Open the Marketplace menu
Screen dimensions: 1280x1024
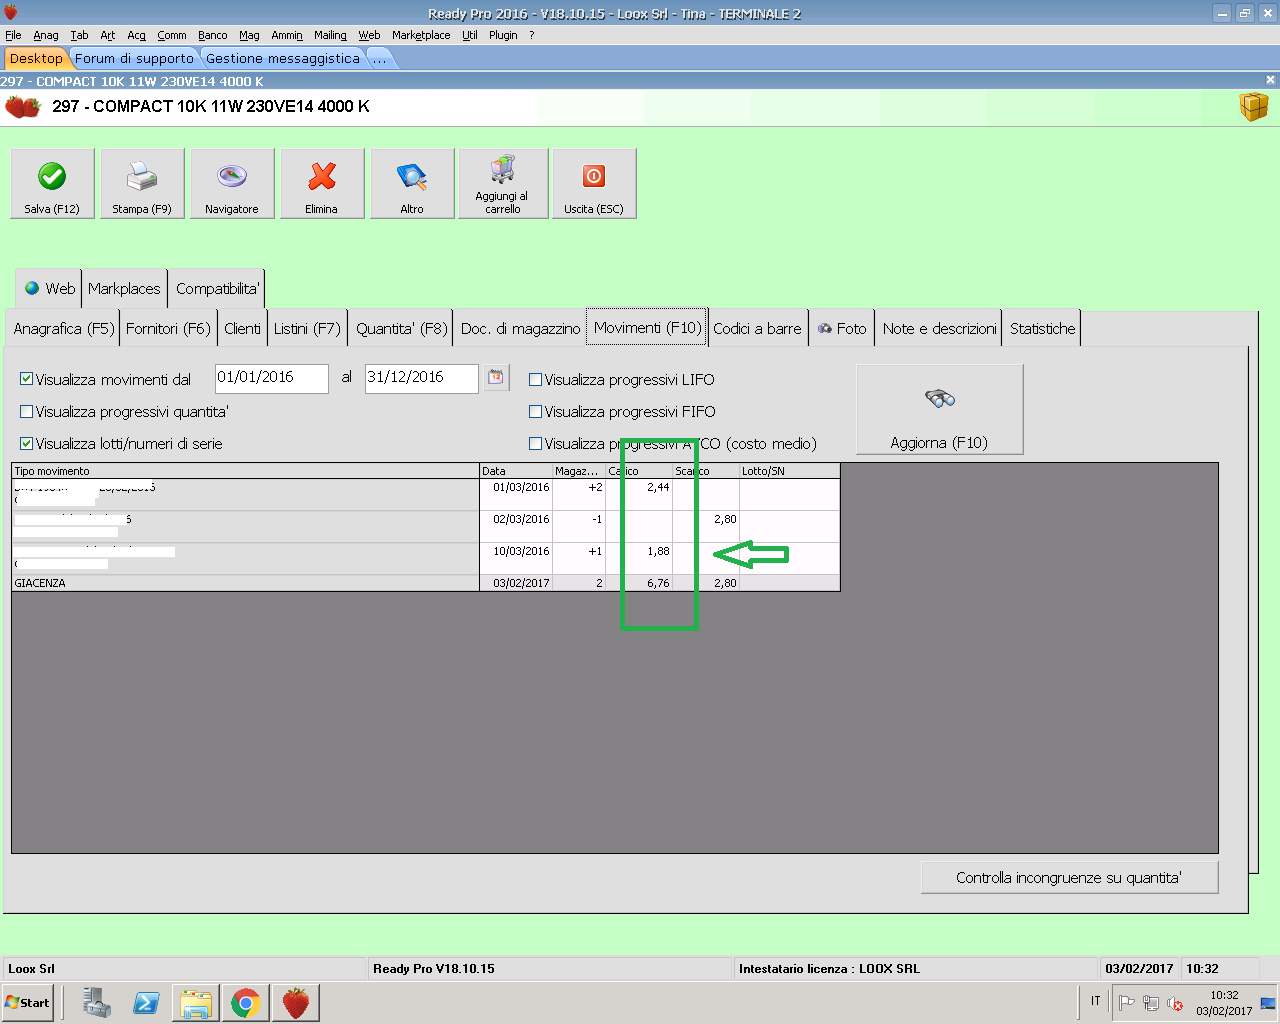click(x=421, y=35)
